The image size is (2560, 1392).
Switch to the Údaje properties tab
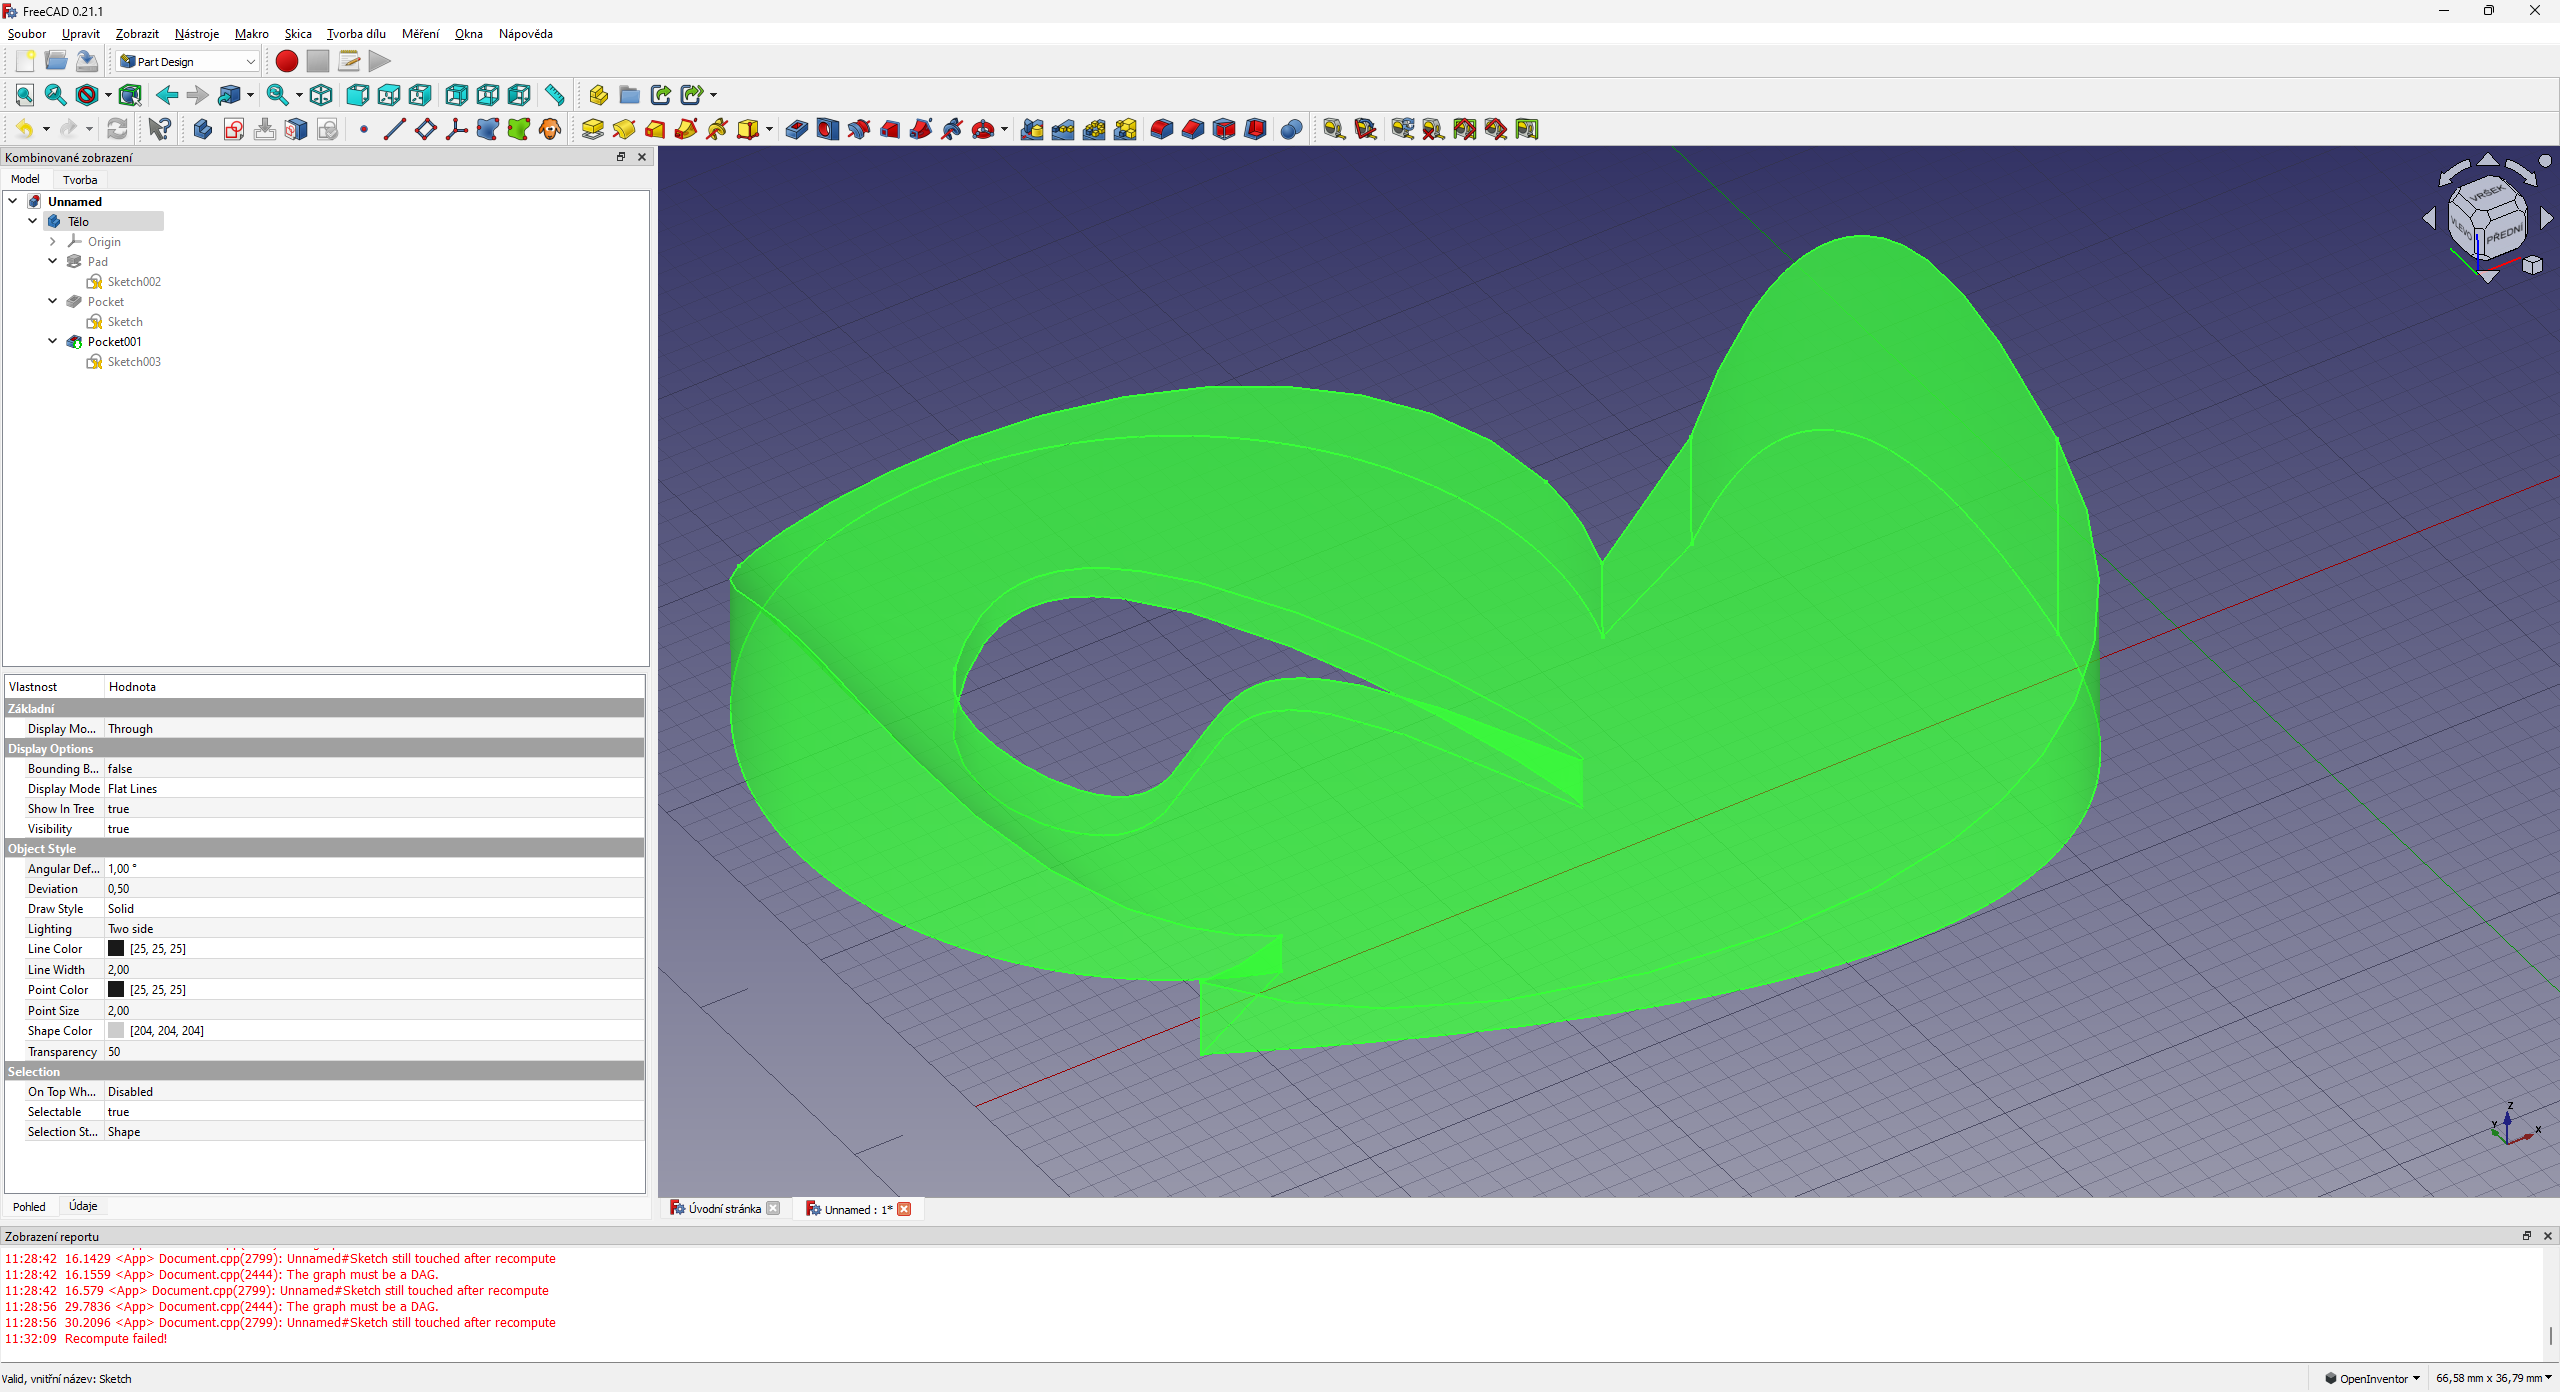pos(83,1206)
